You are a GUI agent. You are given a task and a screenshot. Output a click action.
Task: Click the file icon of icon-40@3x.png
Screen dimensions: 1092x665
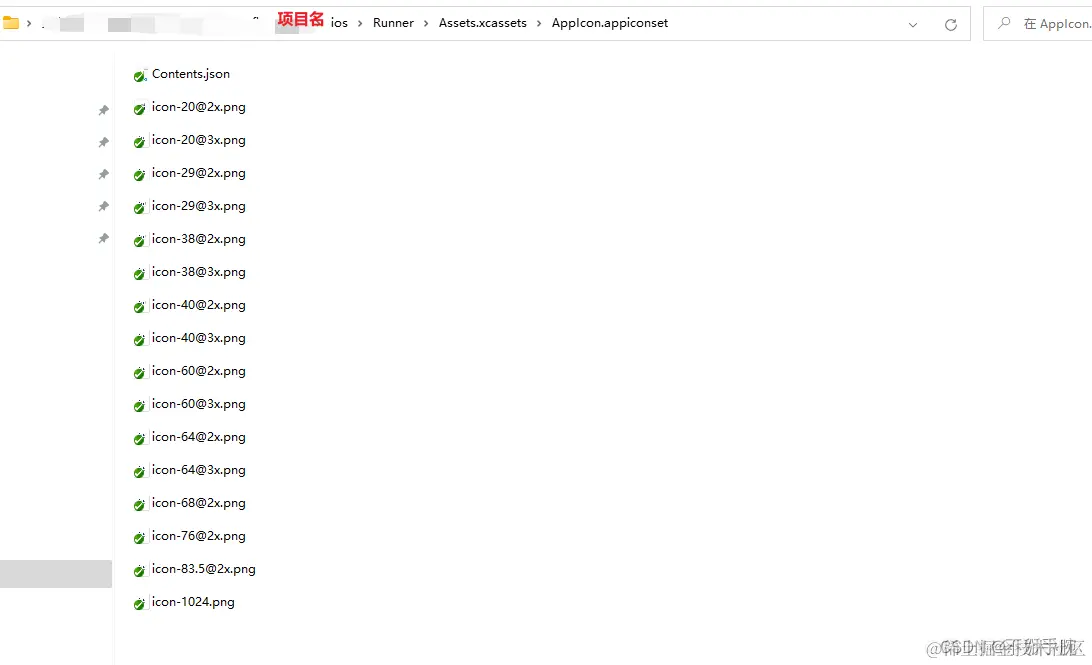(x=140, y=339)
